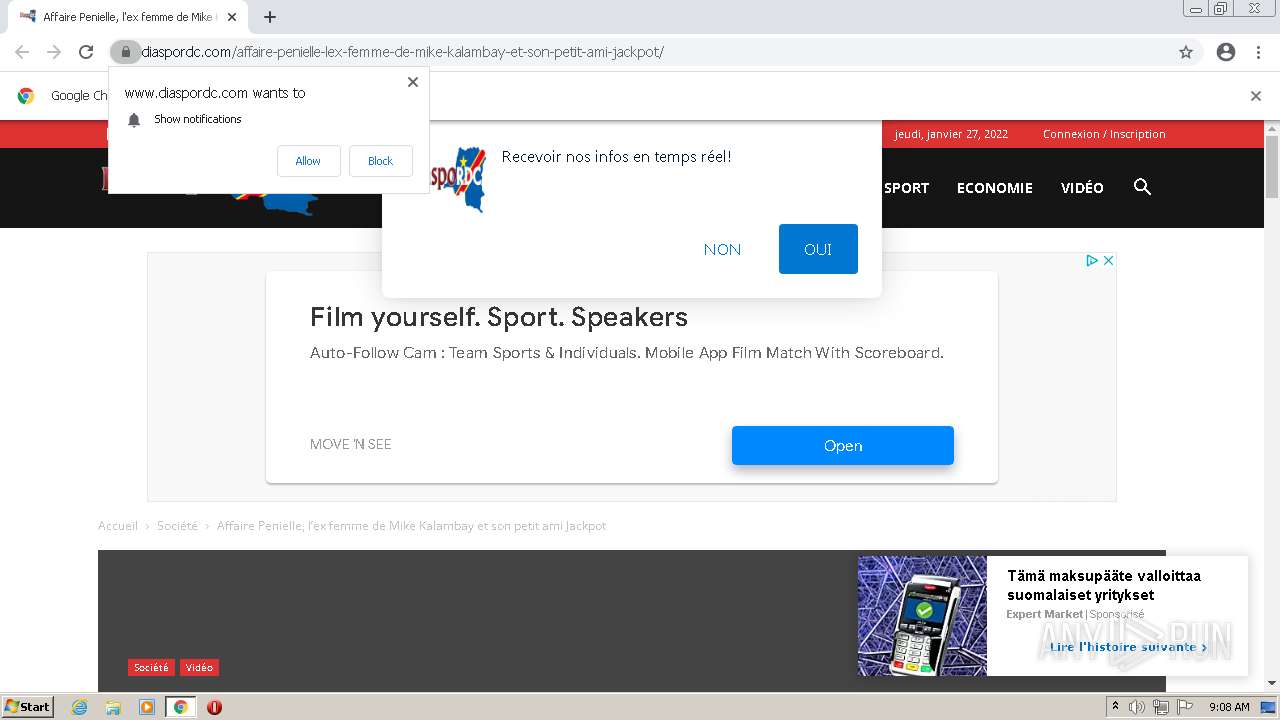The width and height of the screenshot is (1280, 720).
Task: Click the AdChoices triangle icon on the ad
Action: tap(1093, 260)
